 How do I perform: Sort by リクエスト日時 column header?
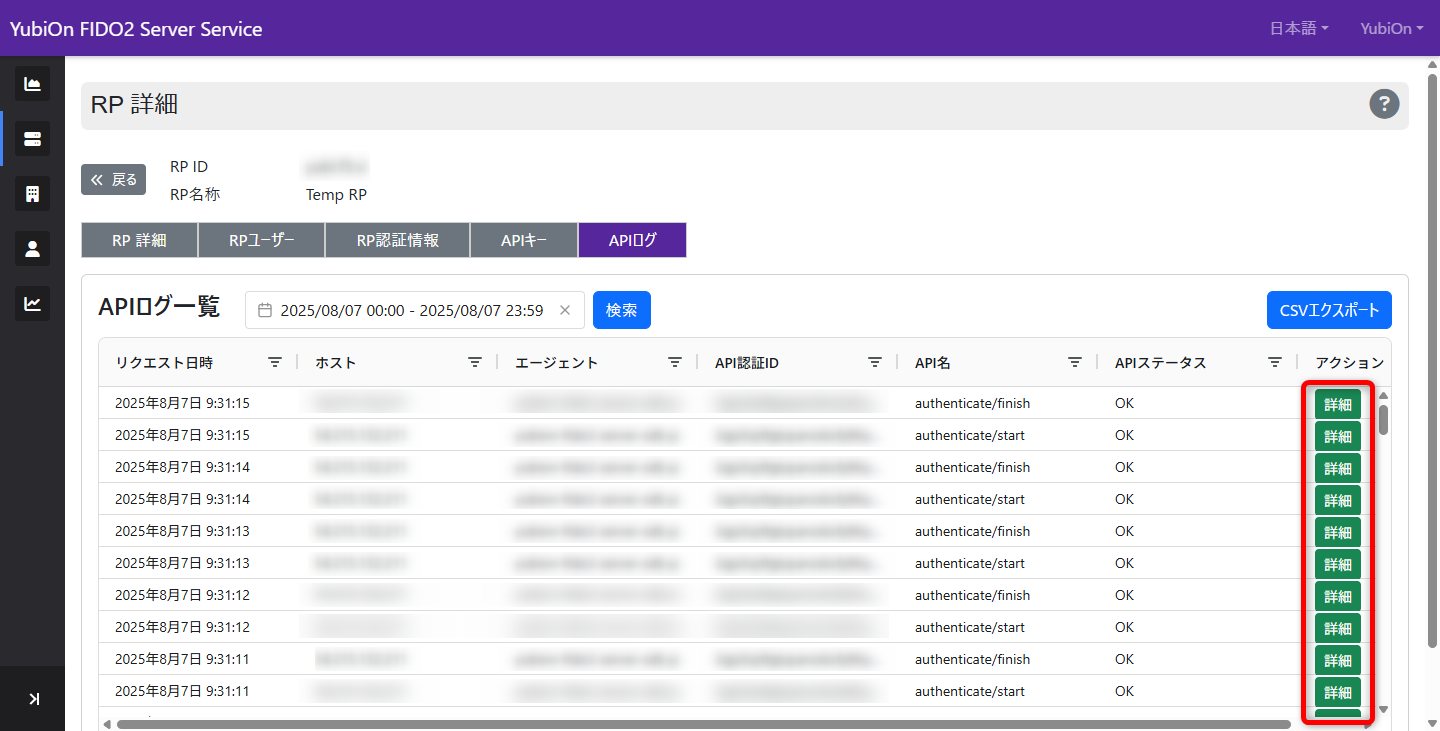(164, 362)
